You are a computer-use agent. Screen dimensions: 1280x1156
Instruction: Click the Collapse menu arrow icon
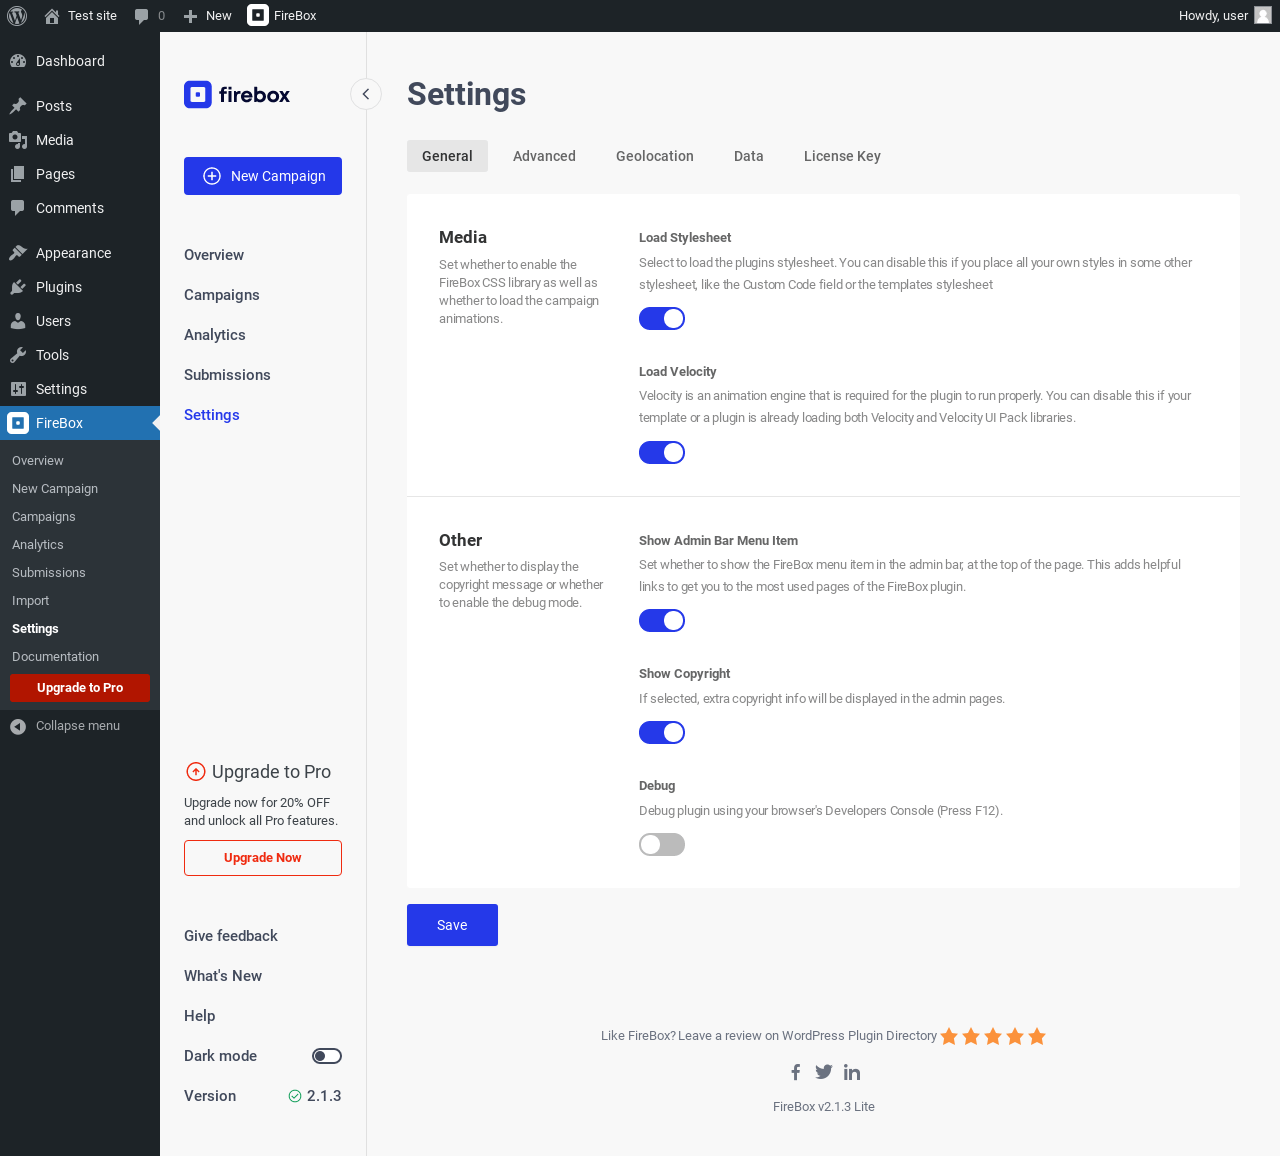point(18,726)
